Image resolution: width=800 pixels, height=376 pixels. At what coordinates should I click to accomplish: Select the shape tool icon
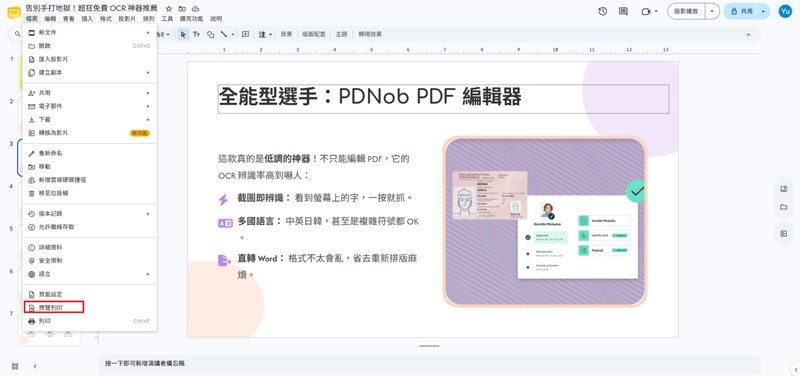click(210, 34)
